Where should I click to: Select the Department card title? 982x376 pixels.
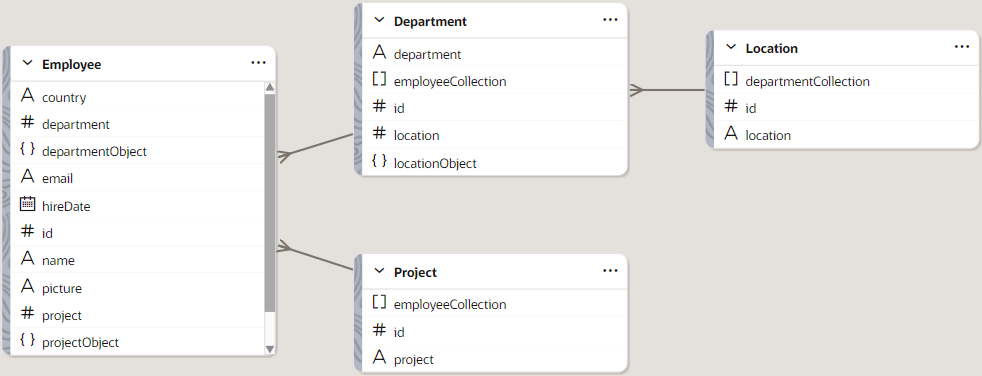coord(430,21)
